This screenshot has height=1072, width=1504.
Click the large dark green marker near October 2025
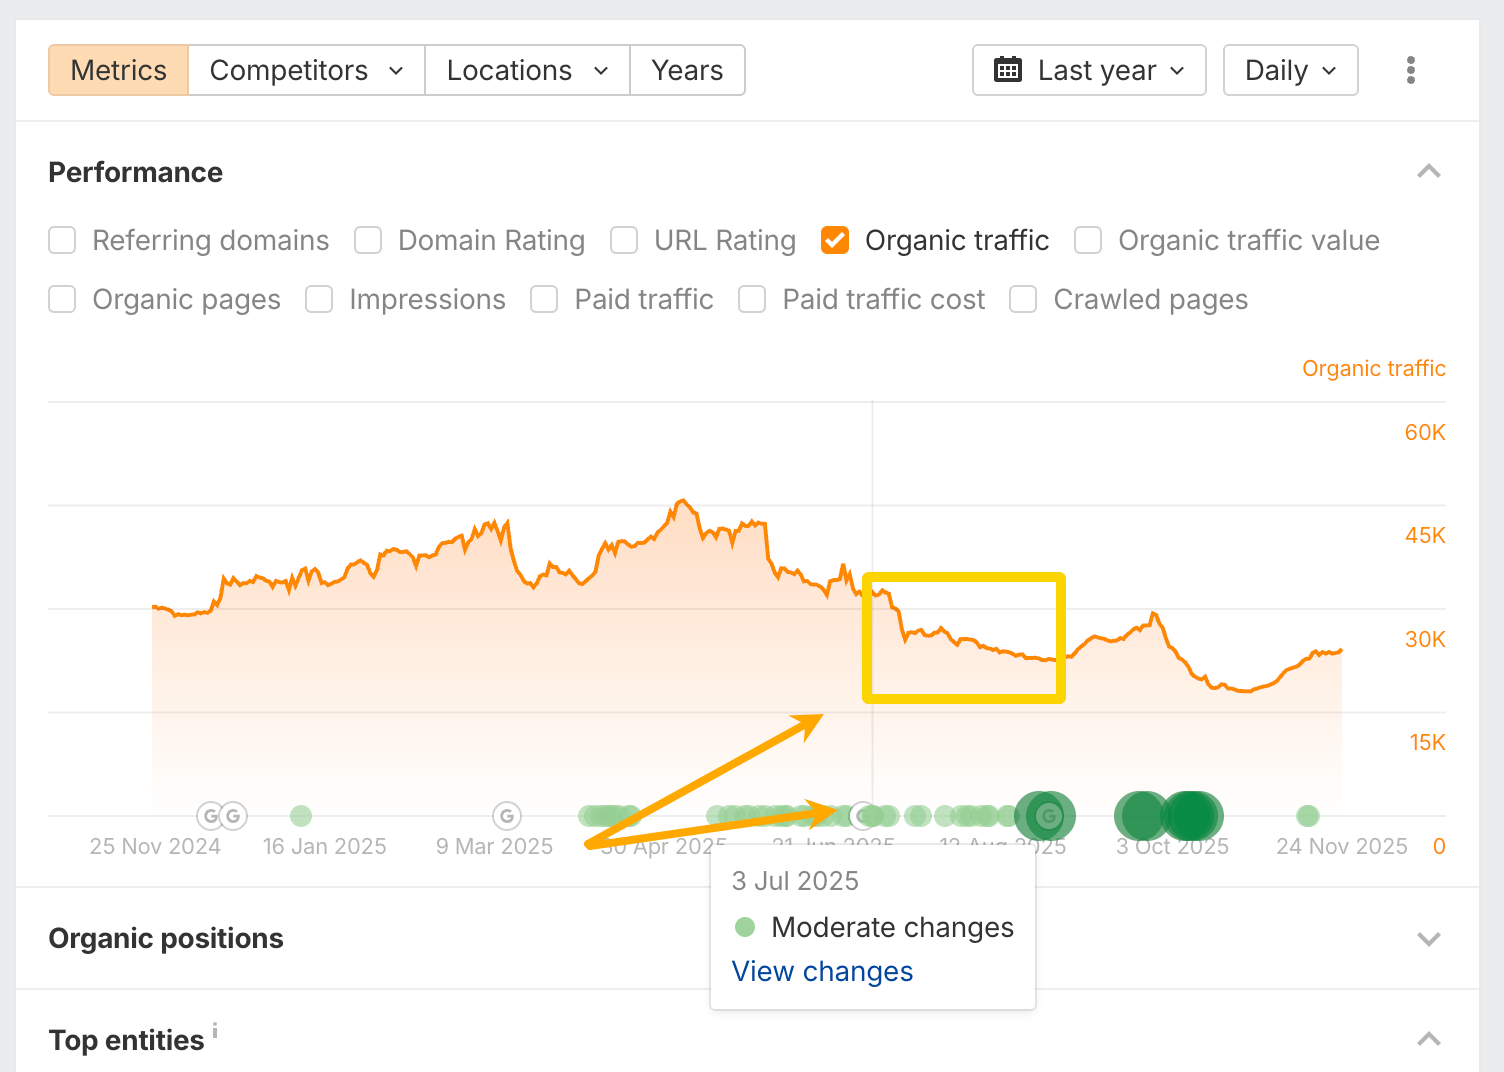(1189, 816)
